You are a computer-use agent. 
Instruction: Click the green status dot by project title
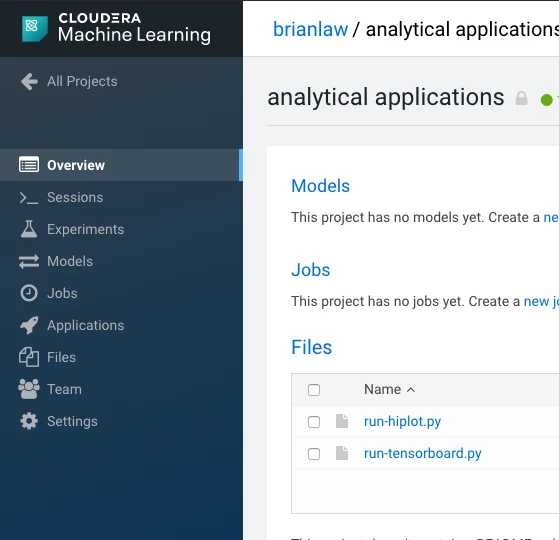point(546,100)
